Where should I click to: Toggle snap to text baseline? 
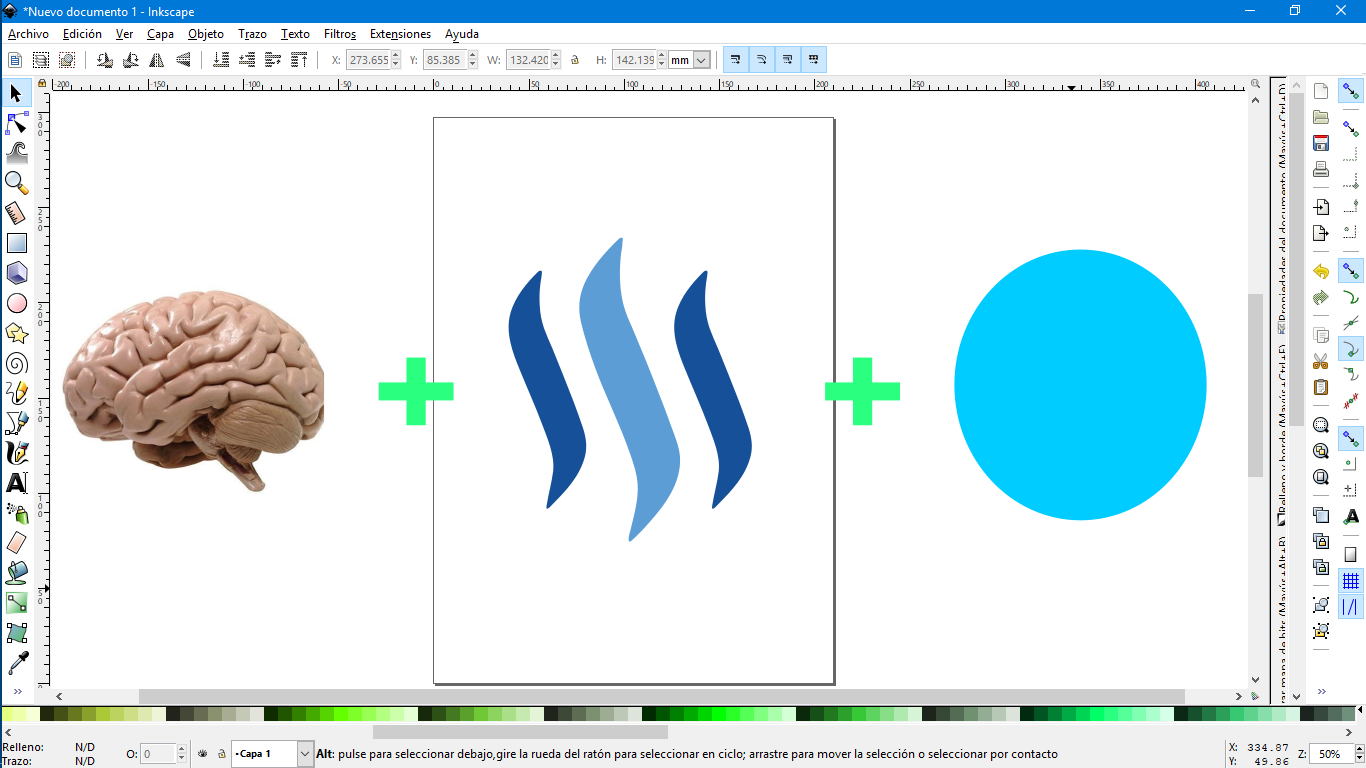point(1351,517)
